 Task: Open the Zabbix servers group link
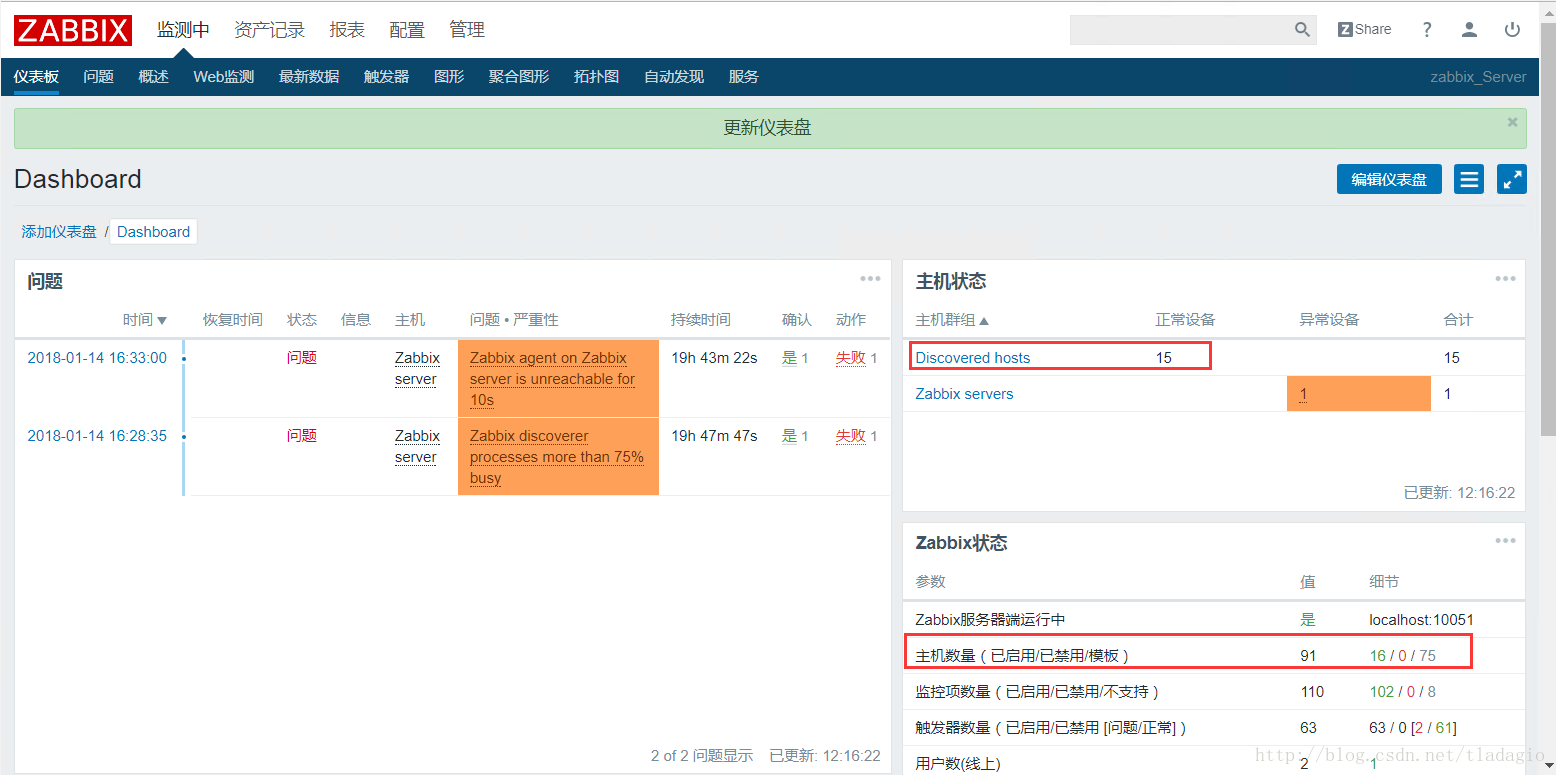[964, 394]
